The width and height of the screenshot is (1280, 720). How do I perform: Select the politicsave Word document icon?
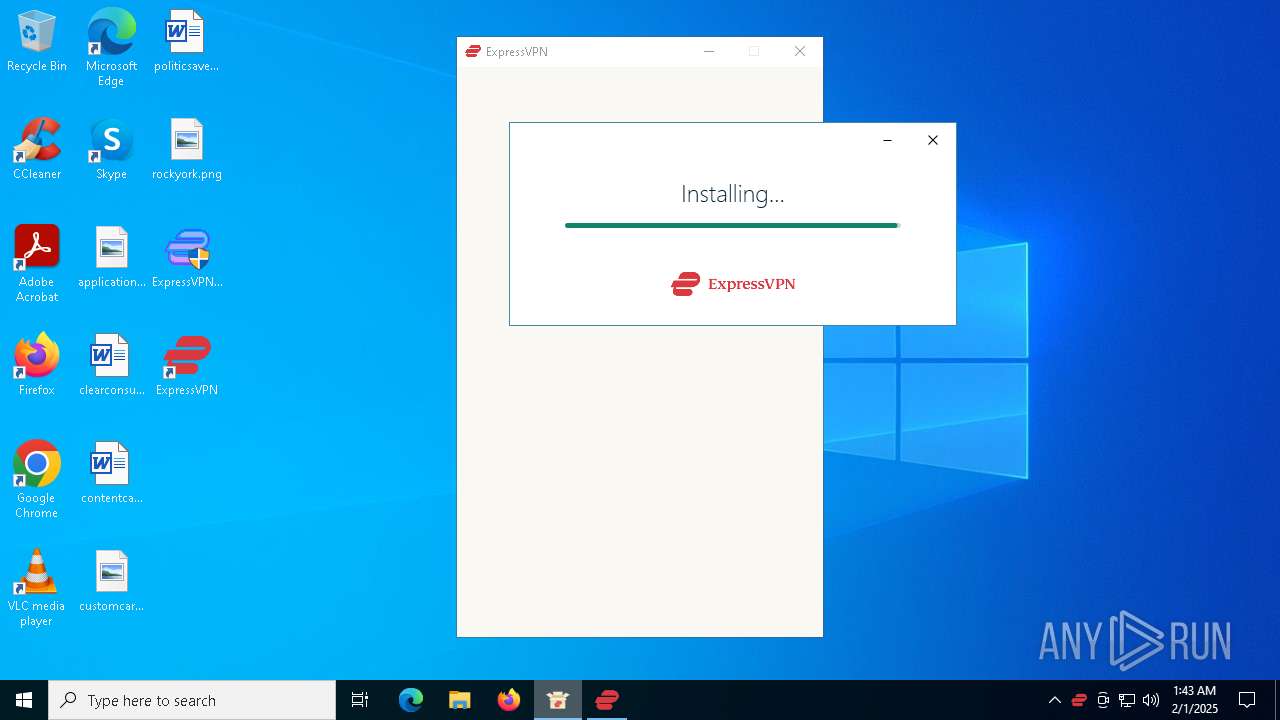[186, 41]
